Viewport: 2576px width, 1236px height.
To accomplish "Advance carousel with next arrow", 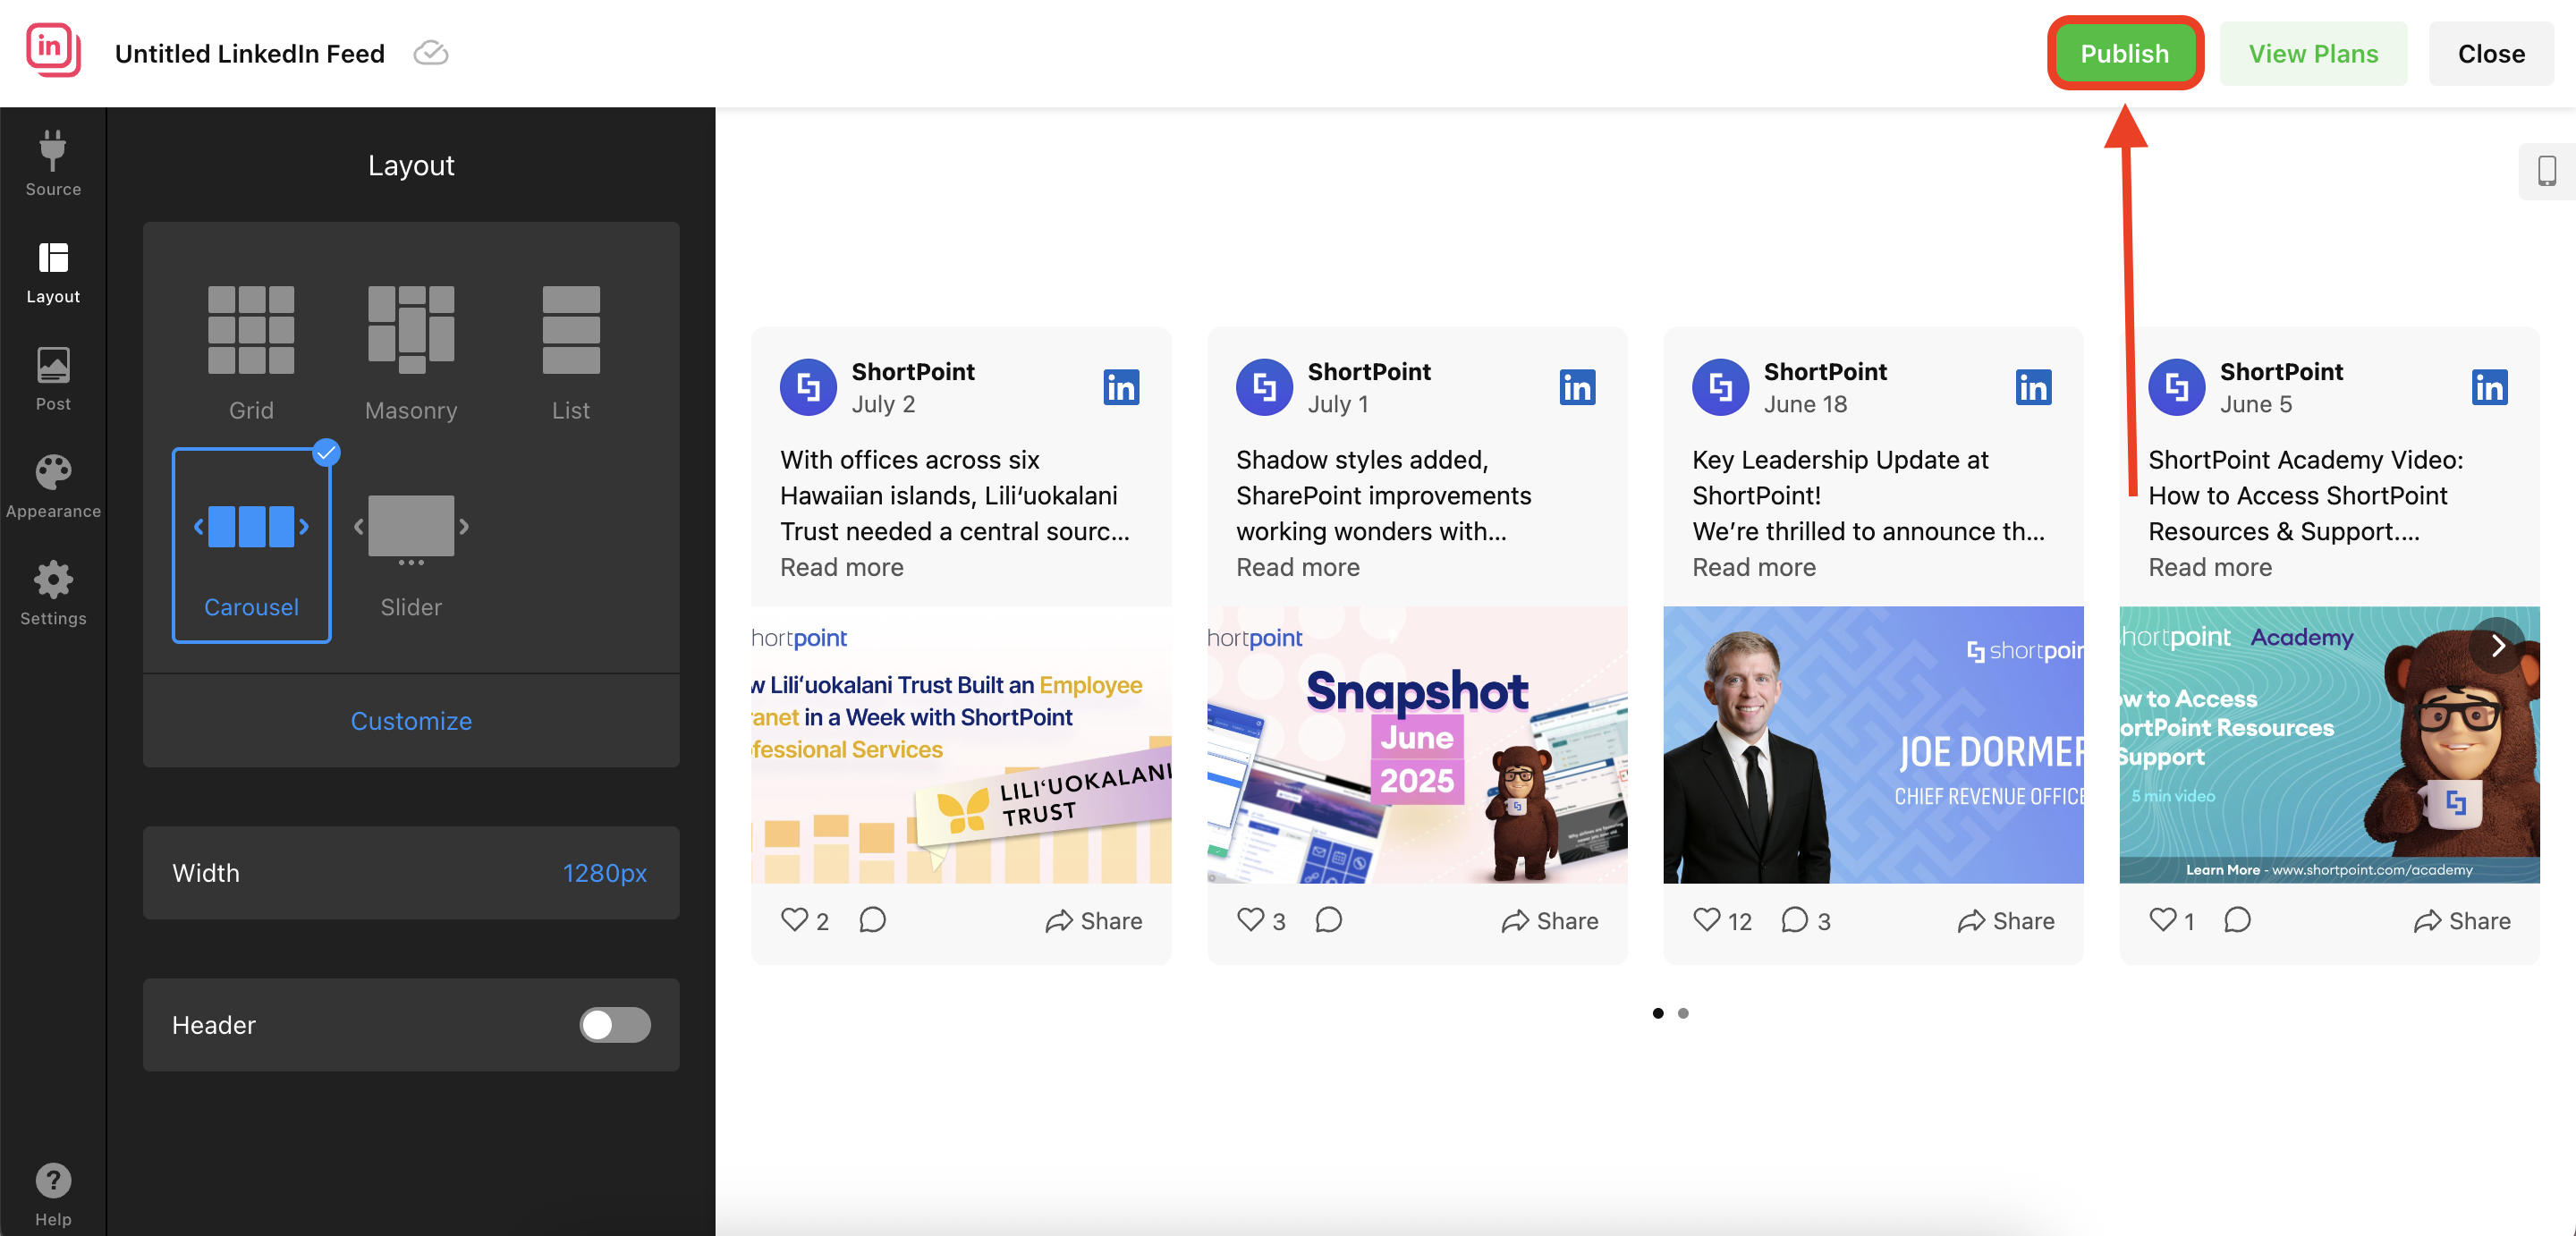I will click(x=2497, y=646).
